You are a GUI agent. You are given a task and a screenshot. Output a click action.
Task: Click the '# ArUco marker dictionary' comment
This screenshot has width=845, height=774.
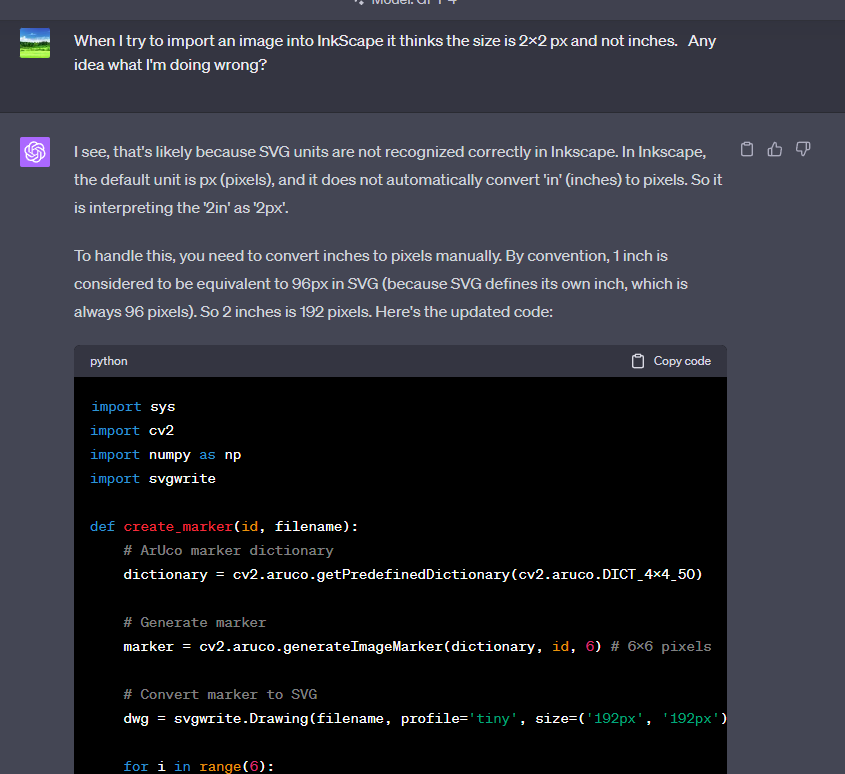228,551
